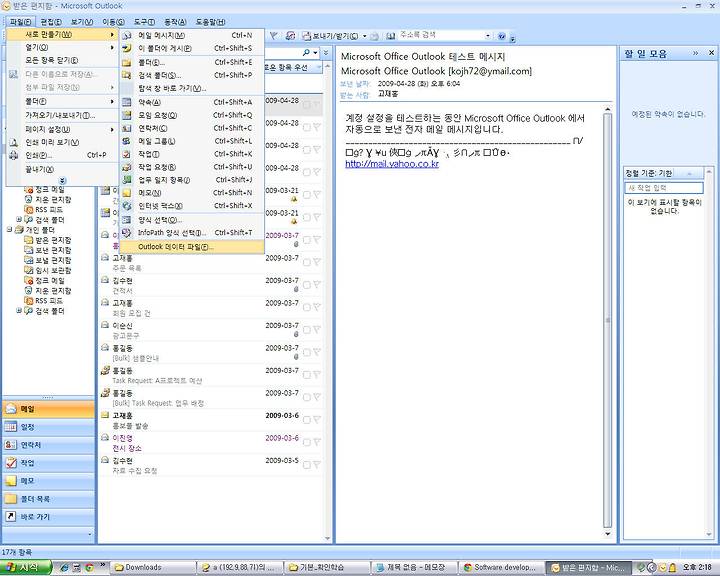
Task: Open the 보기(V) menu
Action: coord(82,22)
